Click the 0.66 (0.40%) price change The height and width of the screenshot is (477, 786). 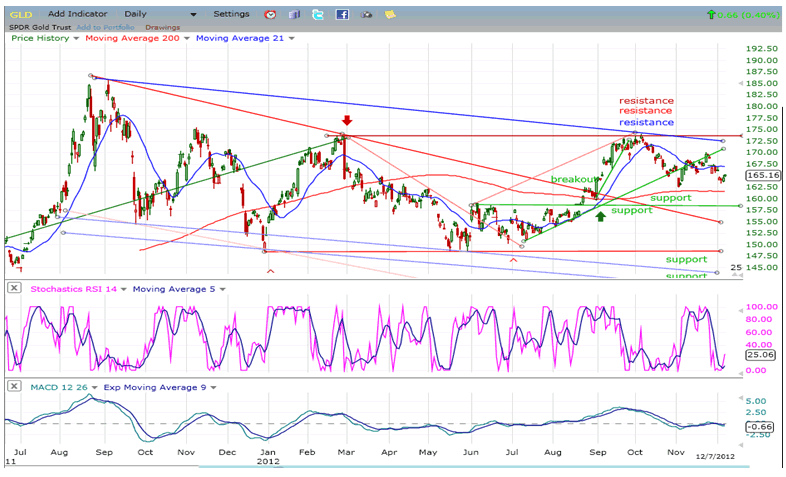coord(748,15)
